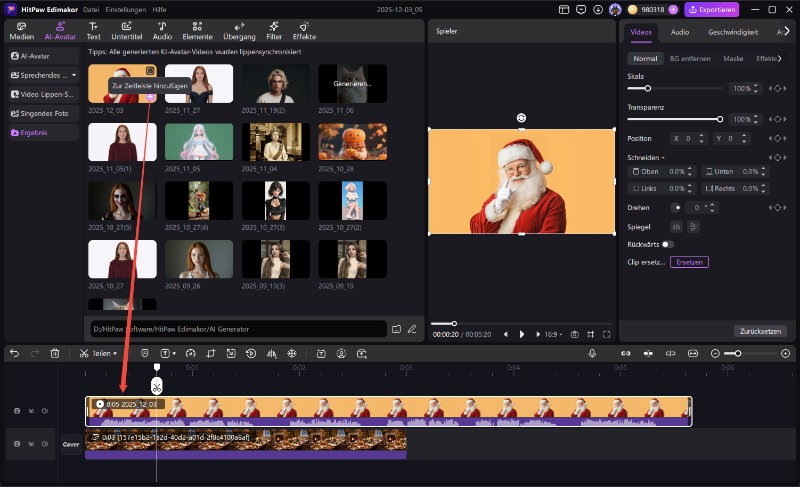Image resolution: width=800 pixels, height=487 pixels.
Task: Click the Cover button on timeline
Action: click(x=71, y=444)
